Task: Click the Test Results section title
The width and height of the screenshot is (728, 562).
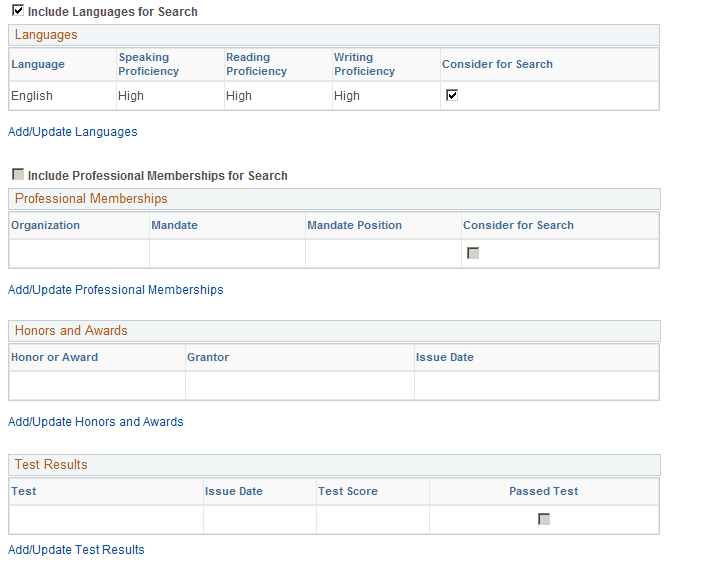Action: [51, 464]
